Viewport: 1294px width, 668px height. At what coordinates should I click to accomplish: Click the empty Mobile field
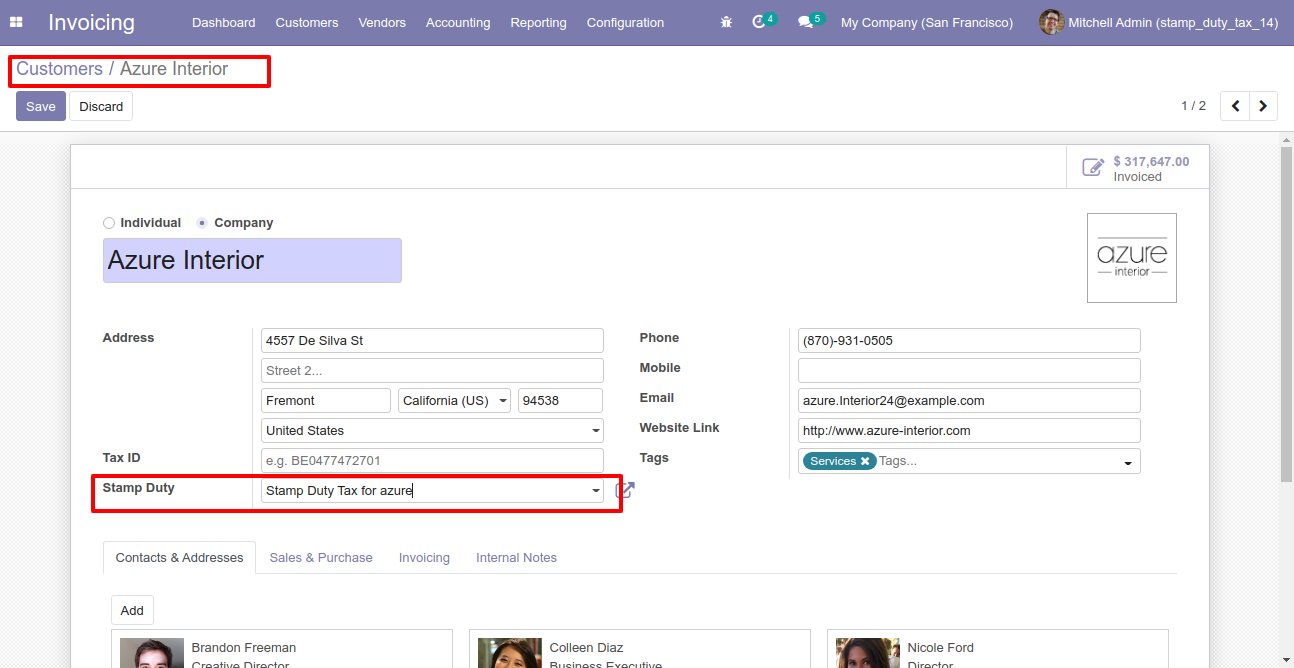[969, 371]
